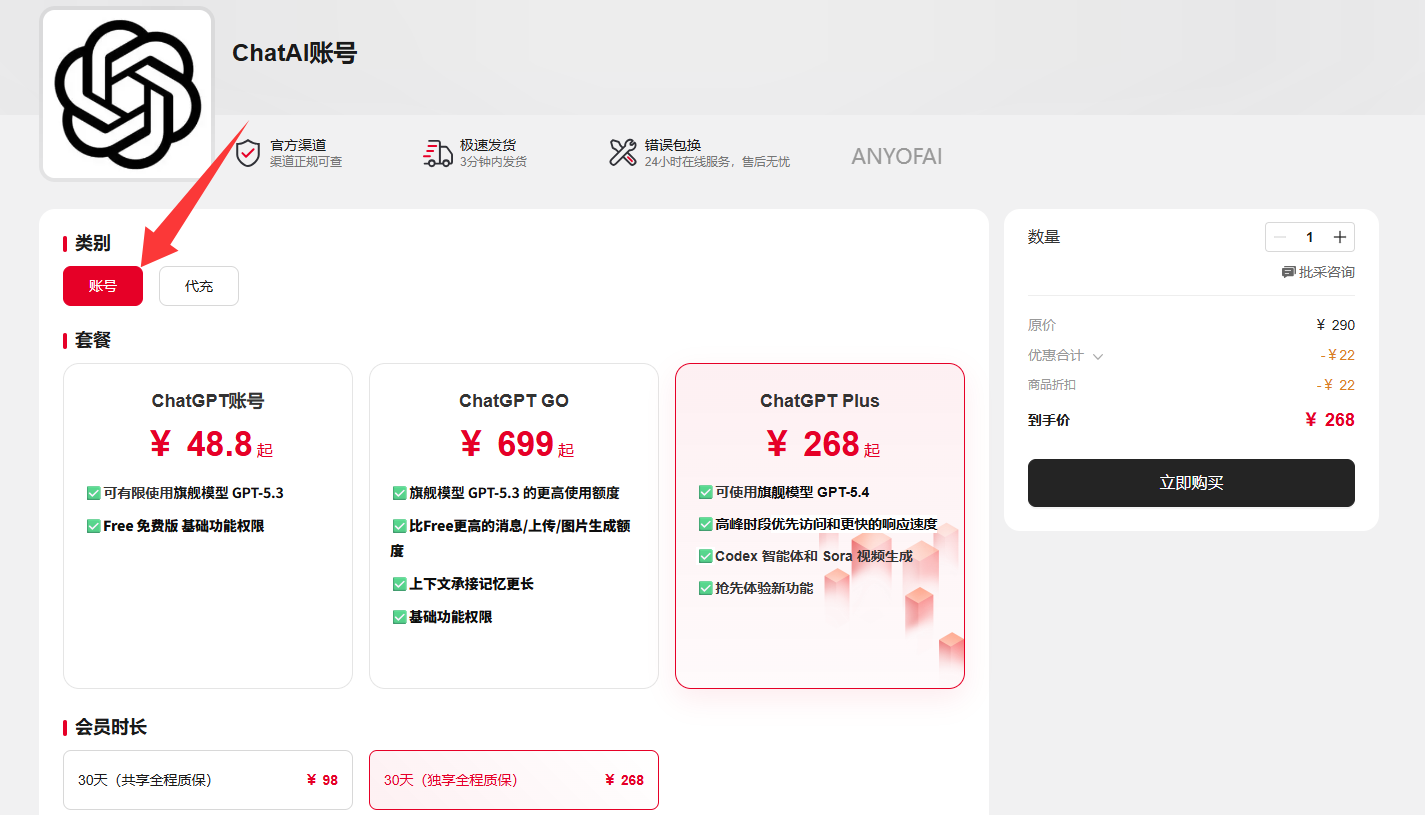Click the 类别 section heading
Viewport: 1425px width, 815px height.
[x=93, y=243]
